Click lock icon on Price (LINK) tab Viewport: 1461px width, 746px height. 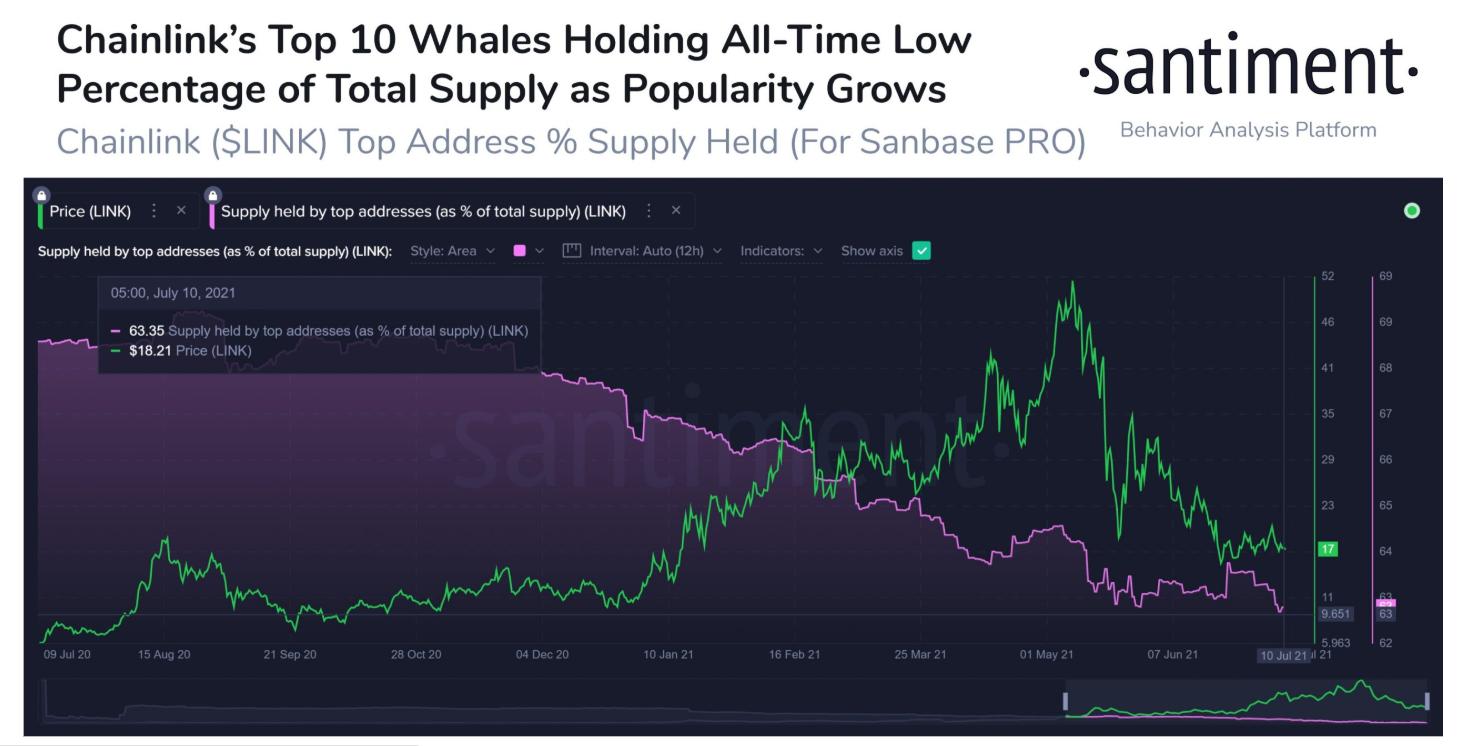(x=41, y=195)
